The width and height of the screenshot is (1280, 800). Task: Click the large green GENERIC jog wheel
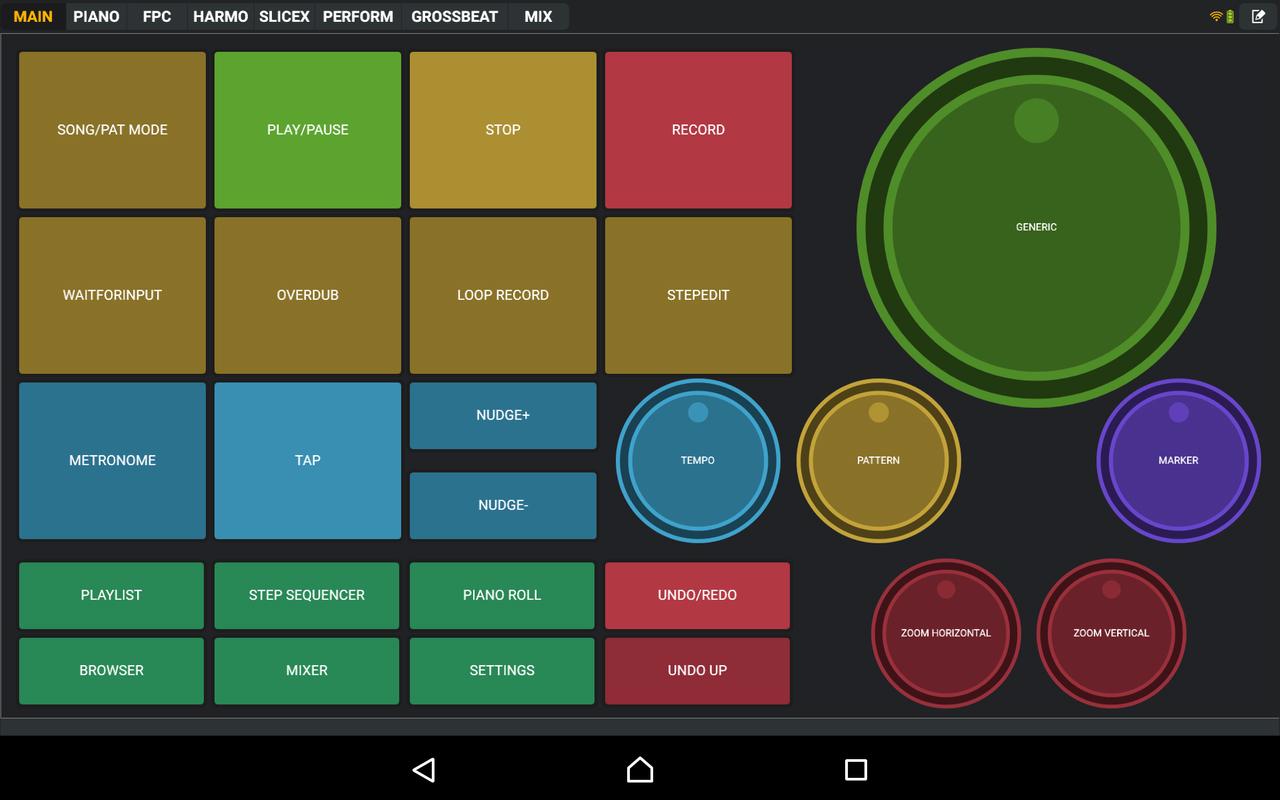[1036, 227]
